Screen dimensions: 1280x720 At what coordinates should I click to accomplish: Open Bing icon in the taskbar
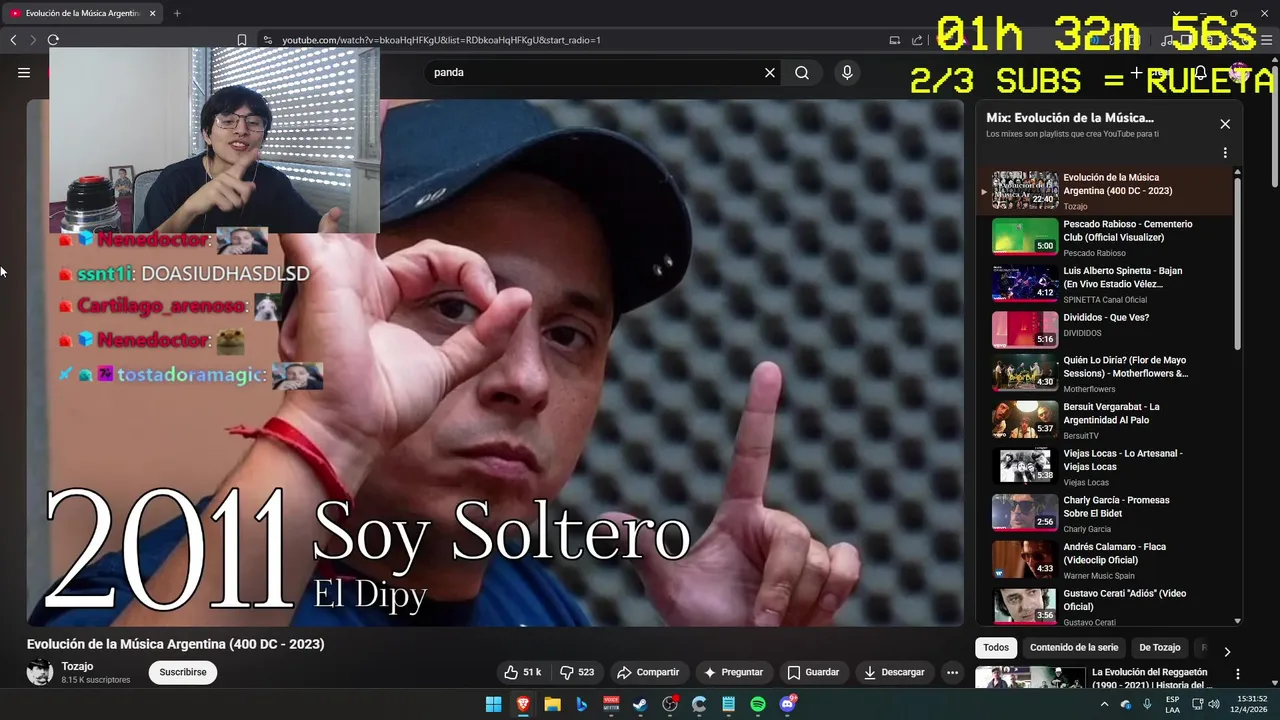tap(581, 705)
